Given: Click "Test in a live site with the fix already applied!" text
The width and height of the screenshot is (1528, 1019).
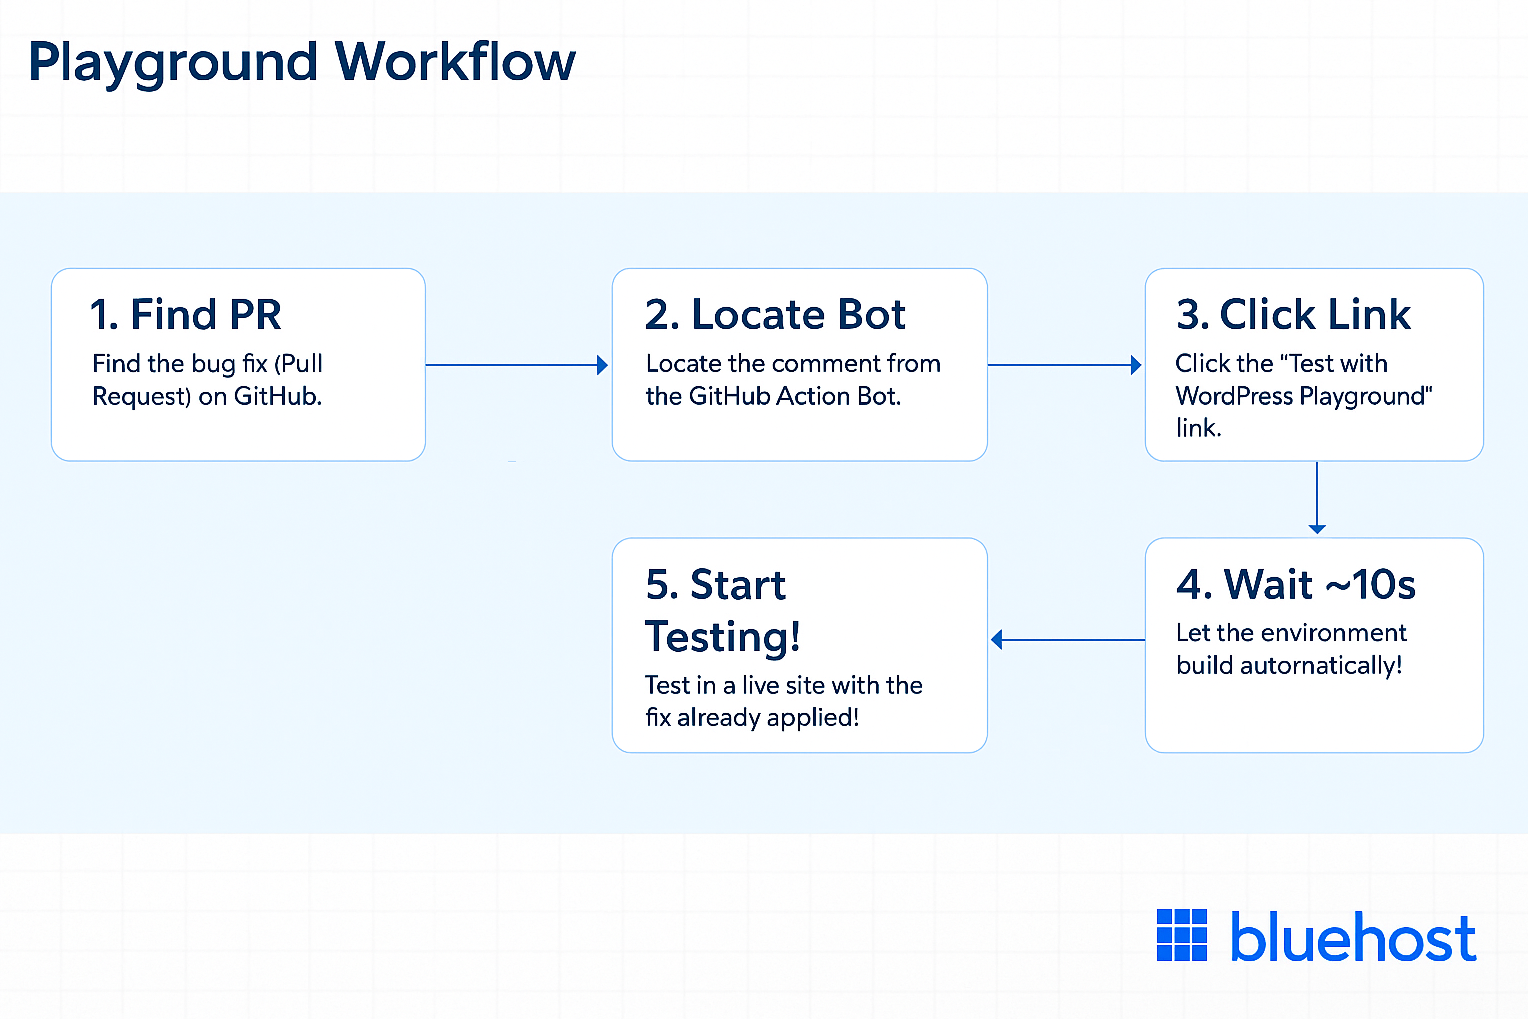Looking at the screenshot, I should (784, 701).
